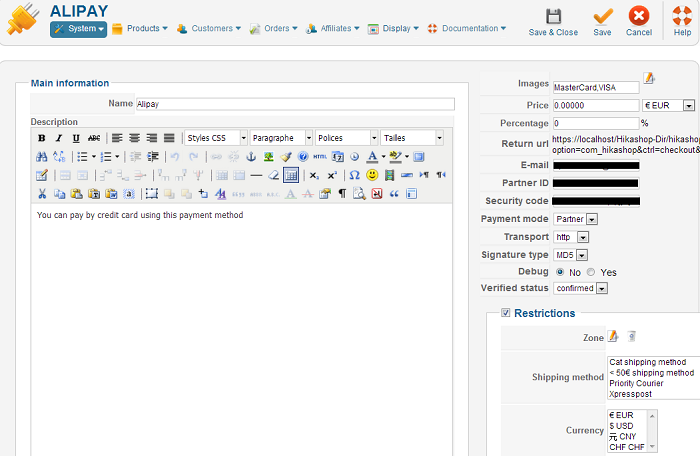The image size is (700, 456).
Task: Toggle Italic formatting in editor
Action: point(58,138)
